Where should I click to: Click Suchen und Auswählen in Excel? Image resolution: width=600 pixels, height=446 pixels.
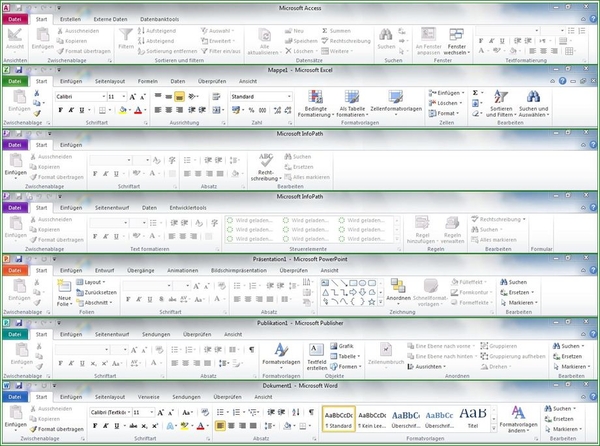[x=533, y=104]
